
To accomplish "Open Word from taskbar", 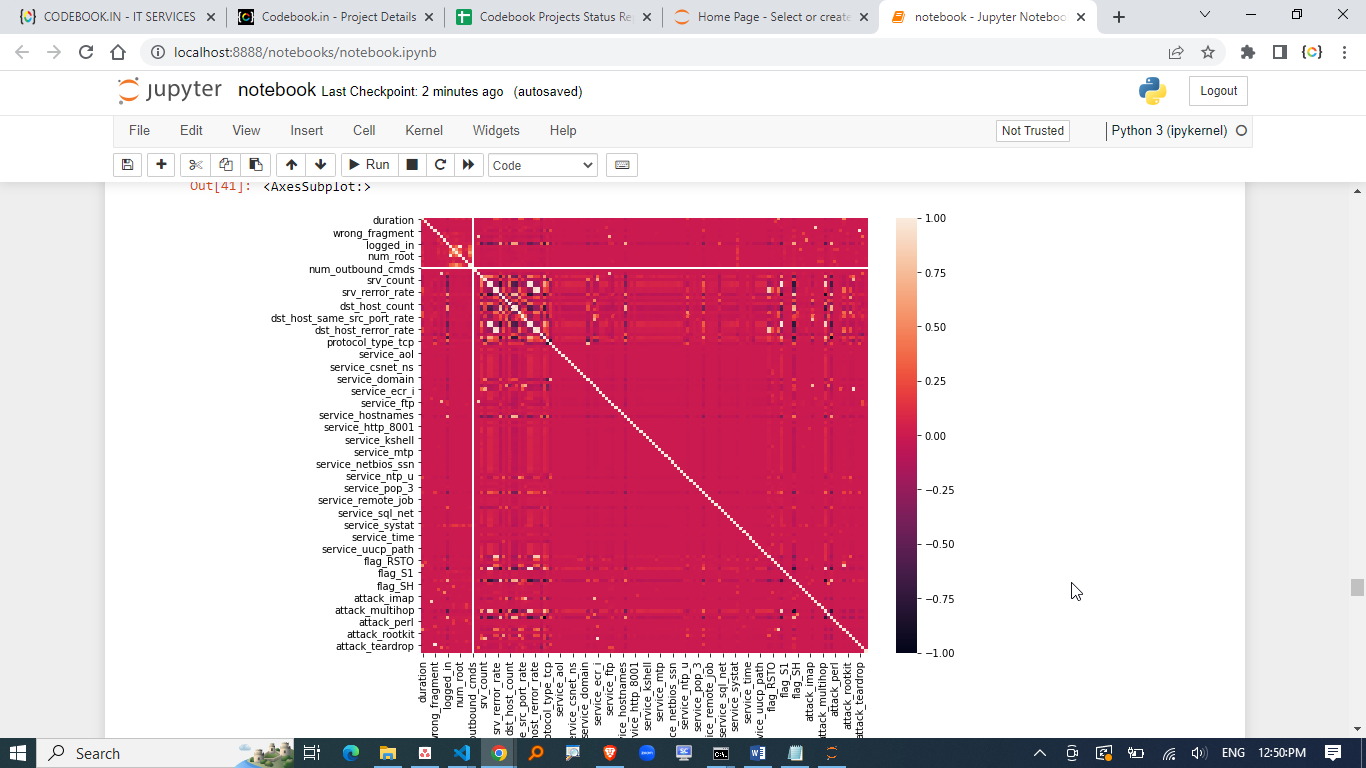I will pyautogui.click(x=758, y=753).
